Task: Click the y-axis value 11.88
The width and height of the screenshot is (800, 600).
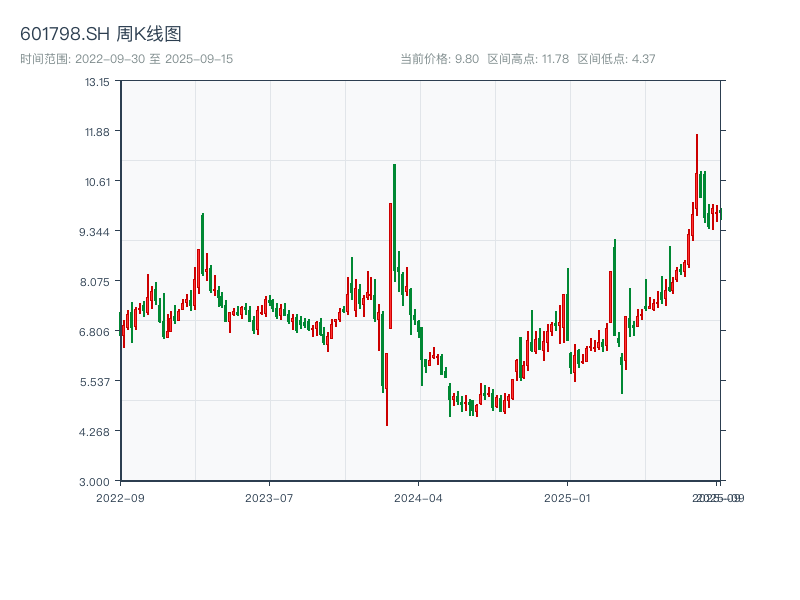Action: tap(97, 132)
